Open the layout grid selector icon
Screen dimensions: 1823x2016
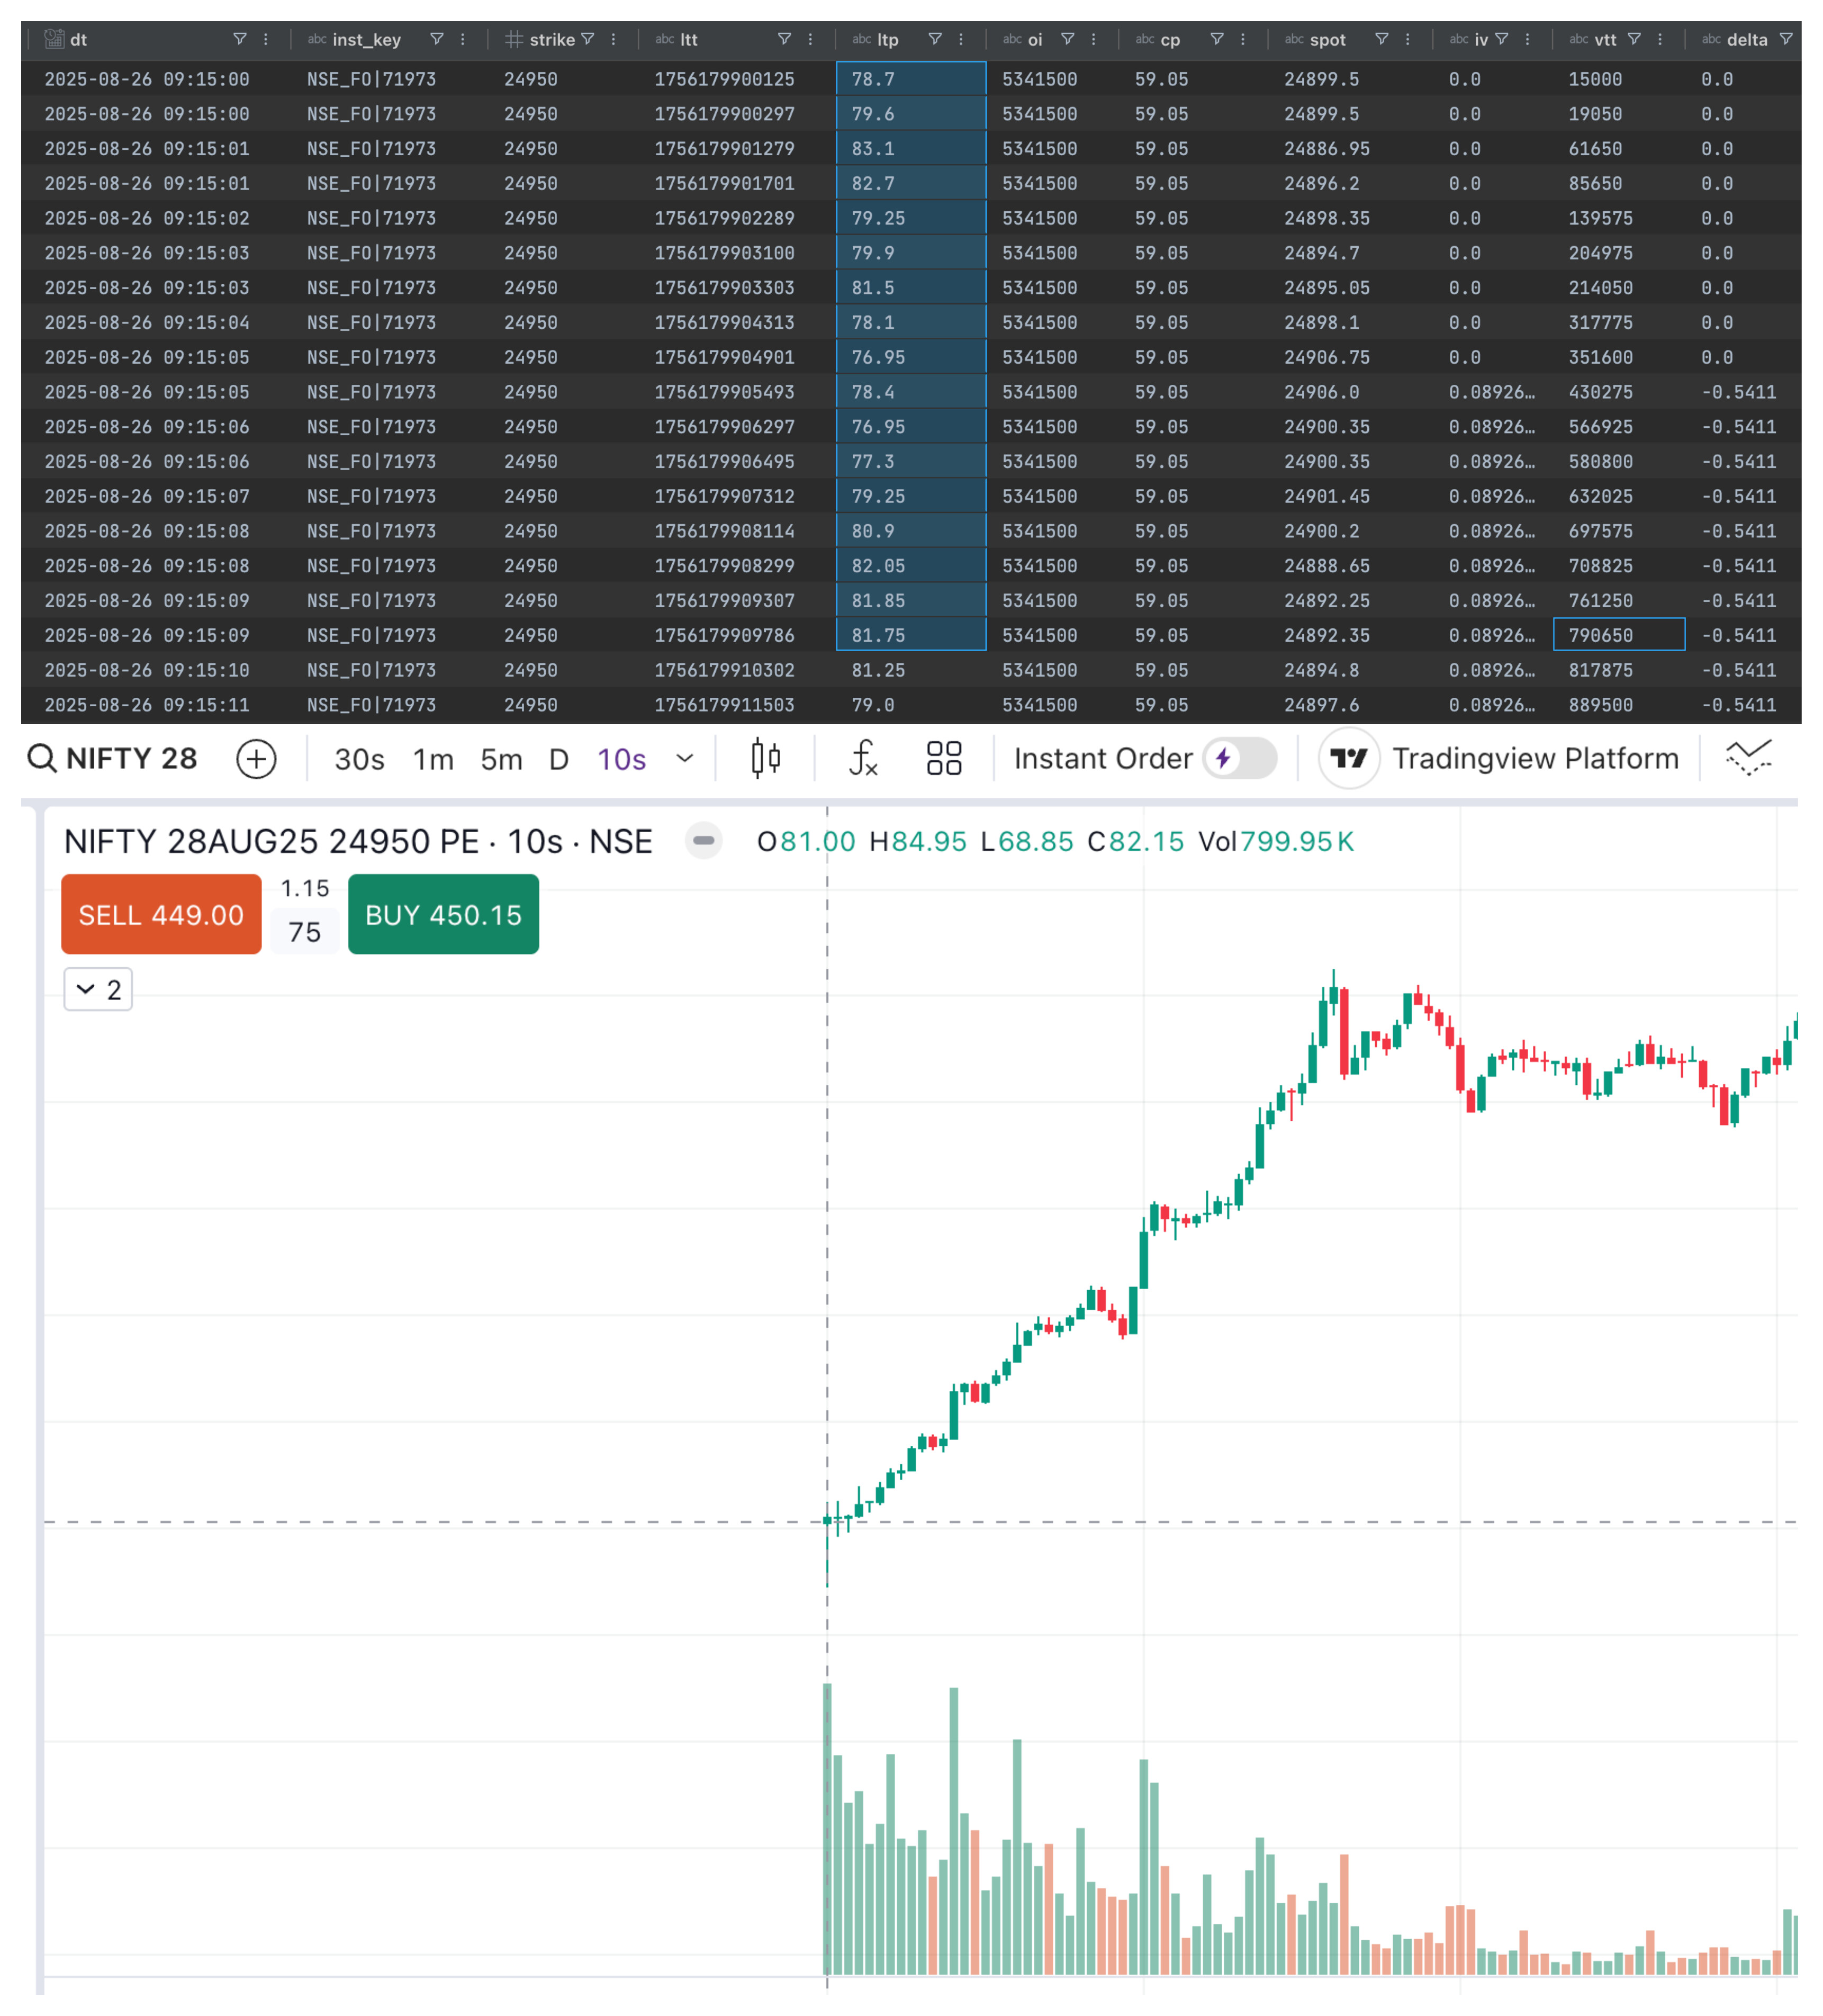tap(943, 758)
